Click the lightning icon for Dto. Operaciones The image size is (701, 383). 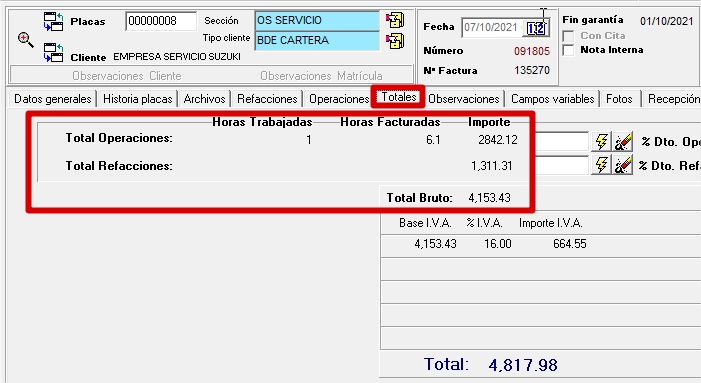(601, 142)
